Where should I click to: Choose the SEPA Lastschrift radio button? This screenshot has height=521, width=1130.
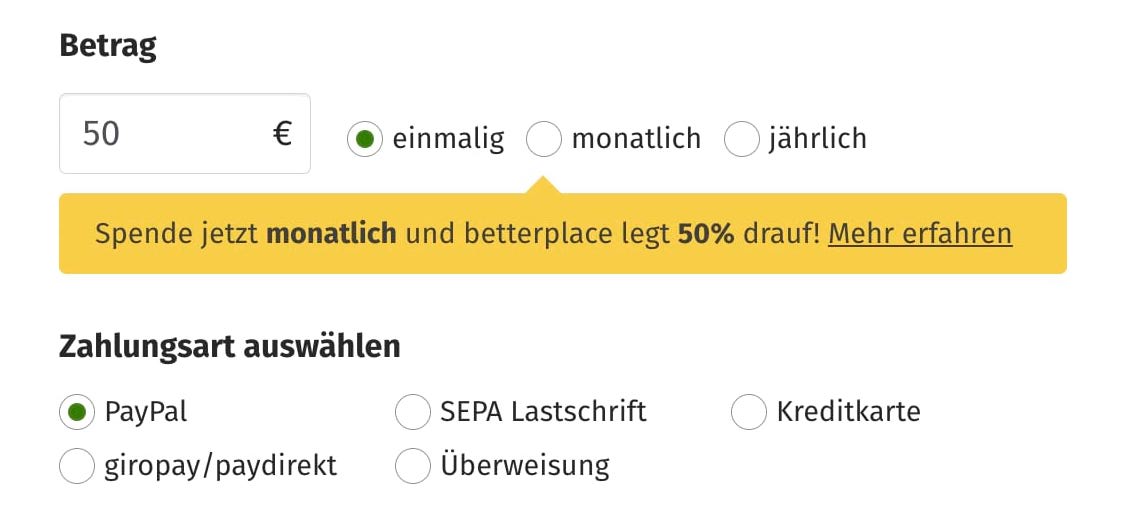tap(412, 411)
